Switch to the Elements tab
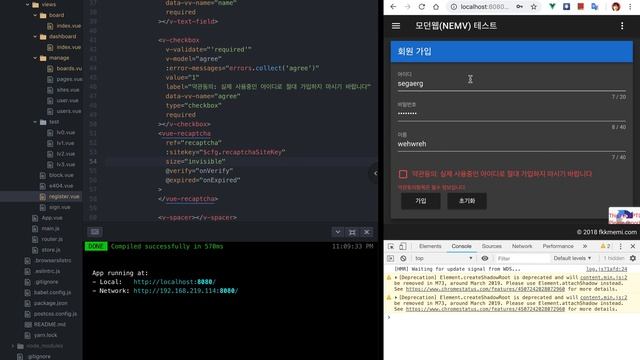Viewport: 640px width, 360px height. [430, 246]
